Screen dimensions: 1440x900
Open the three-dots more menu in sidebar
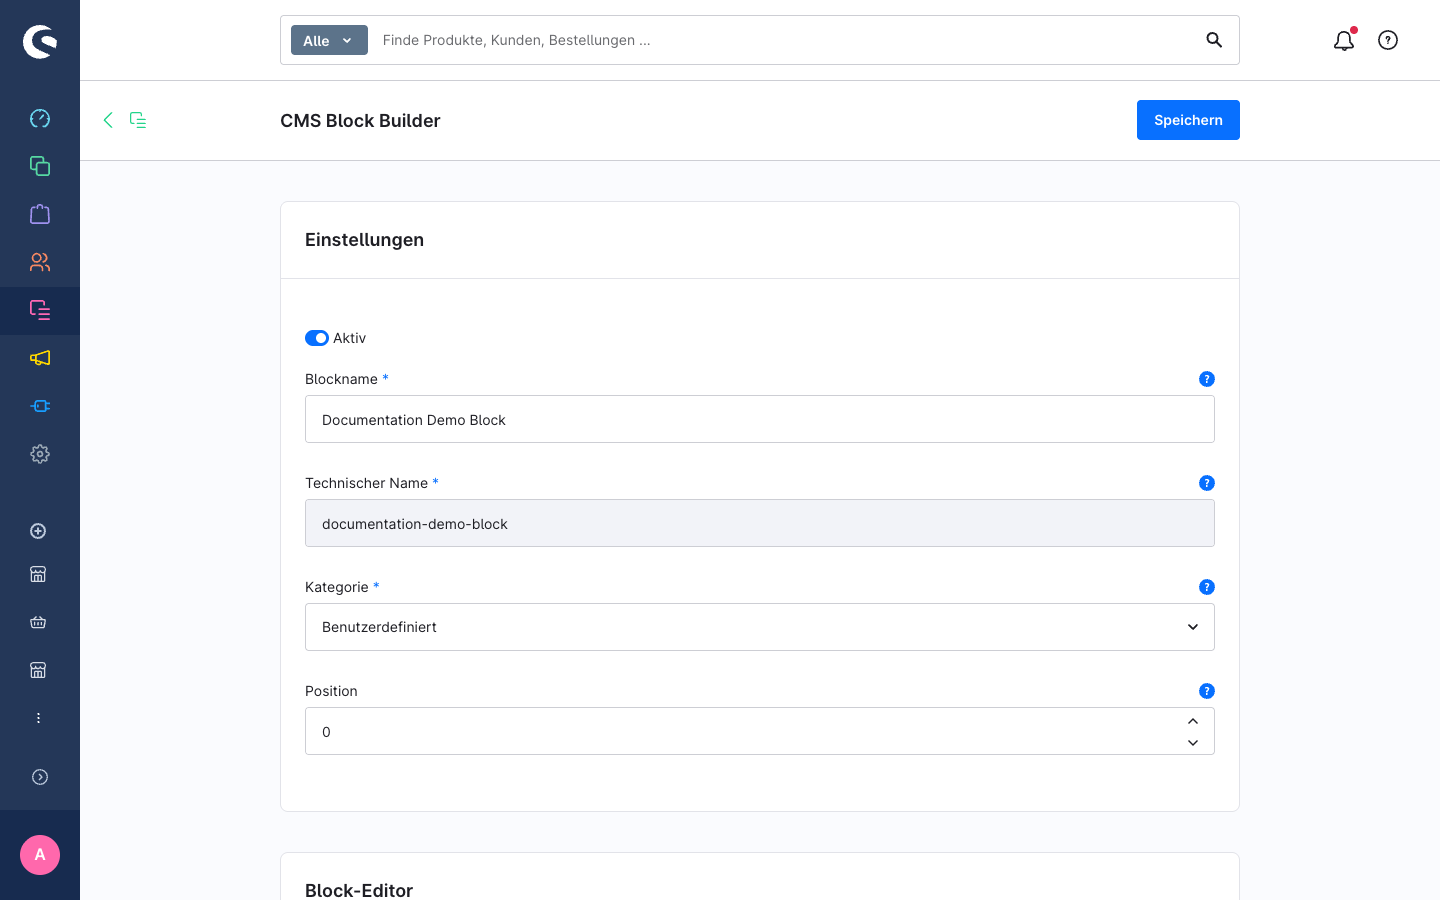click(38, 718)
